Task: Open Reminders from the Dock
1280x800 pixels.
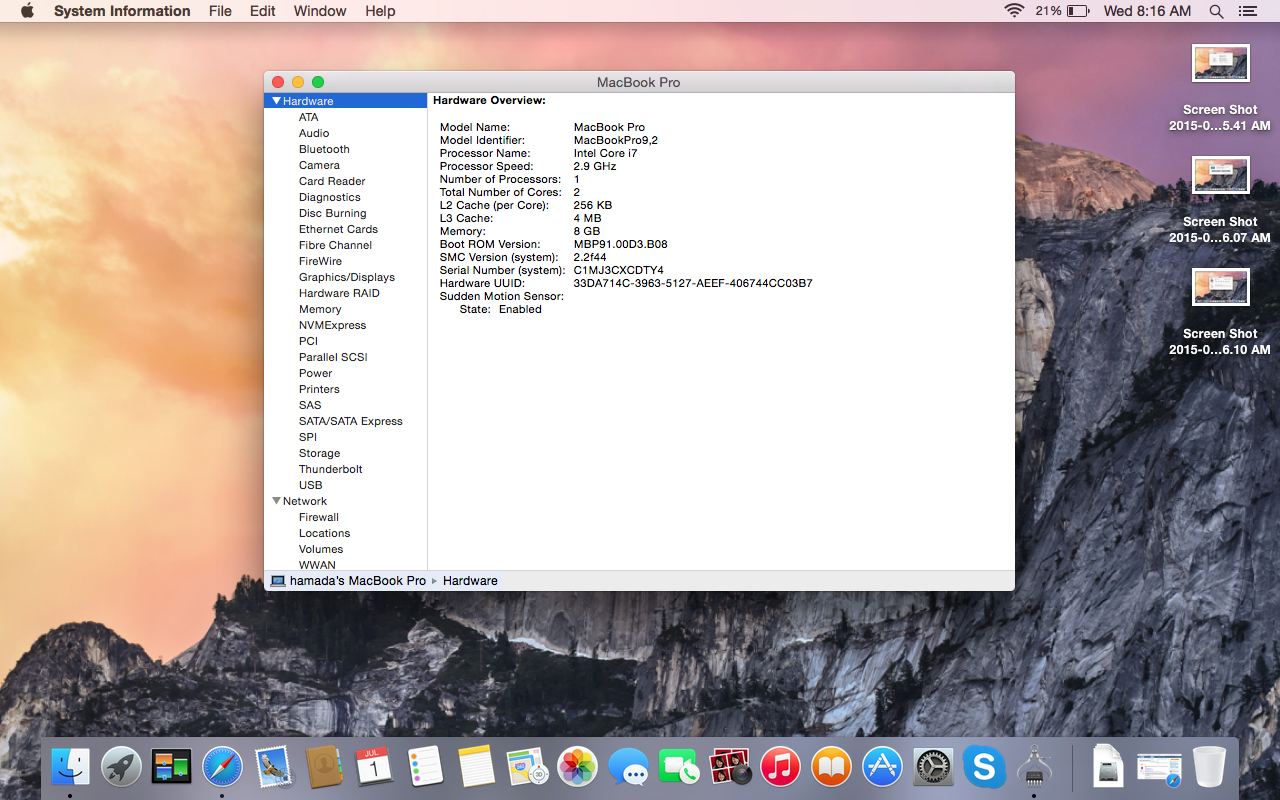Action: pyautogui.click(x=425, y=767)
